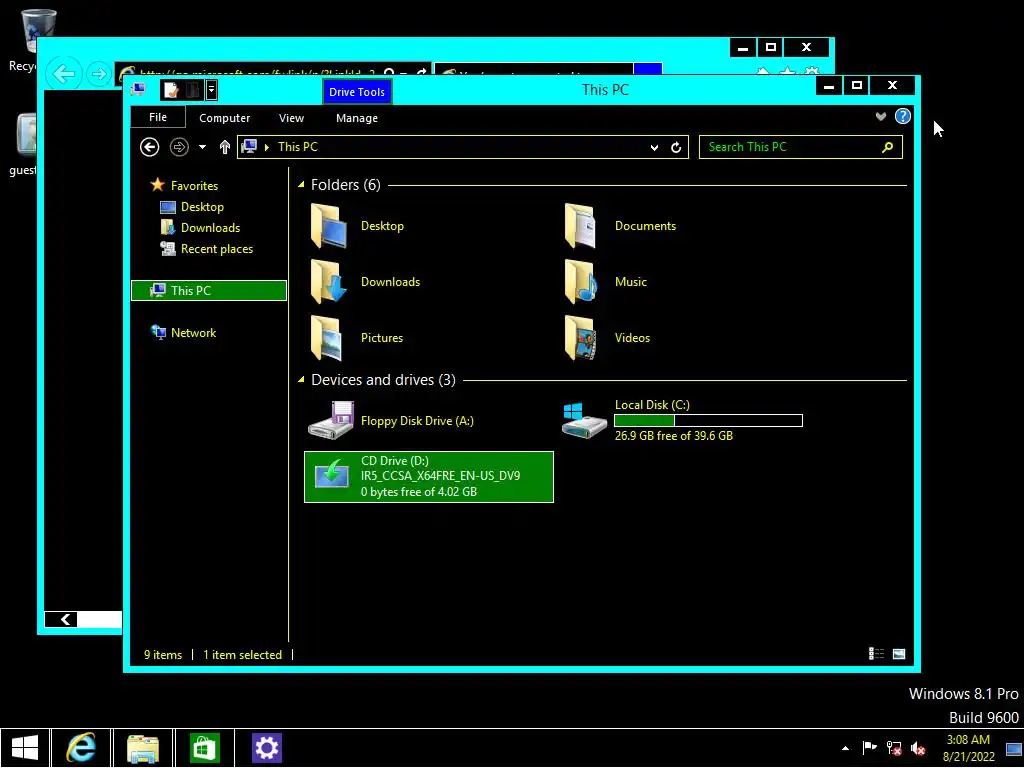Click the Local Disk (C:) capacity bar
This screenshot has height=768, width=1024.
coord(708,421)
